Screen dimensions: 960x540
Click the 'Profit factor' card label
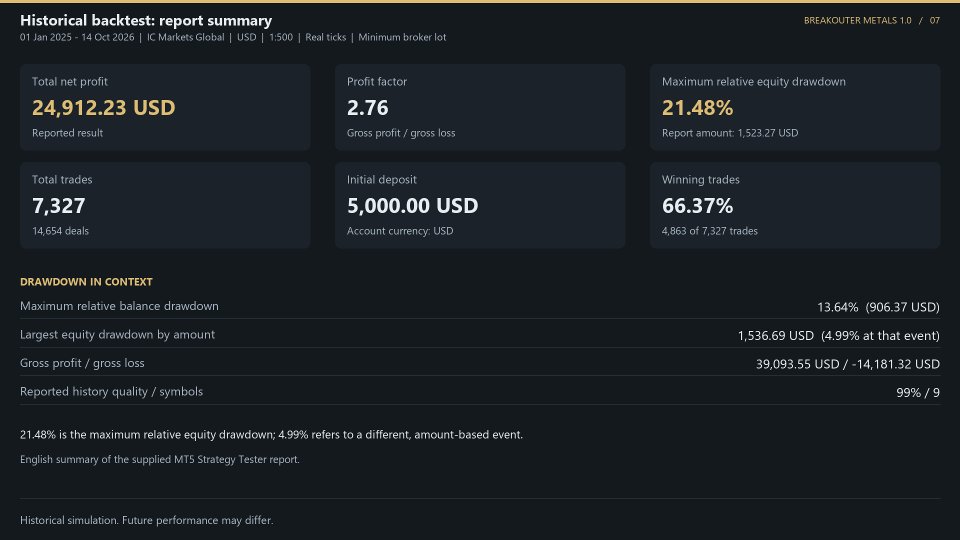[377, 81]
